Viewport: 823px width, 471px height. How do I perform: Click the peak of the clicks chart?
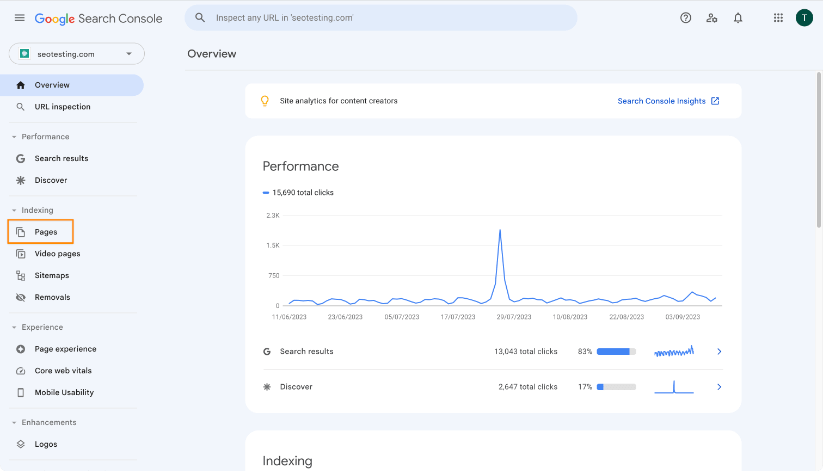click(x=500, y=230)
